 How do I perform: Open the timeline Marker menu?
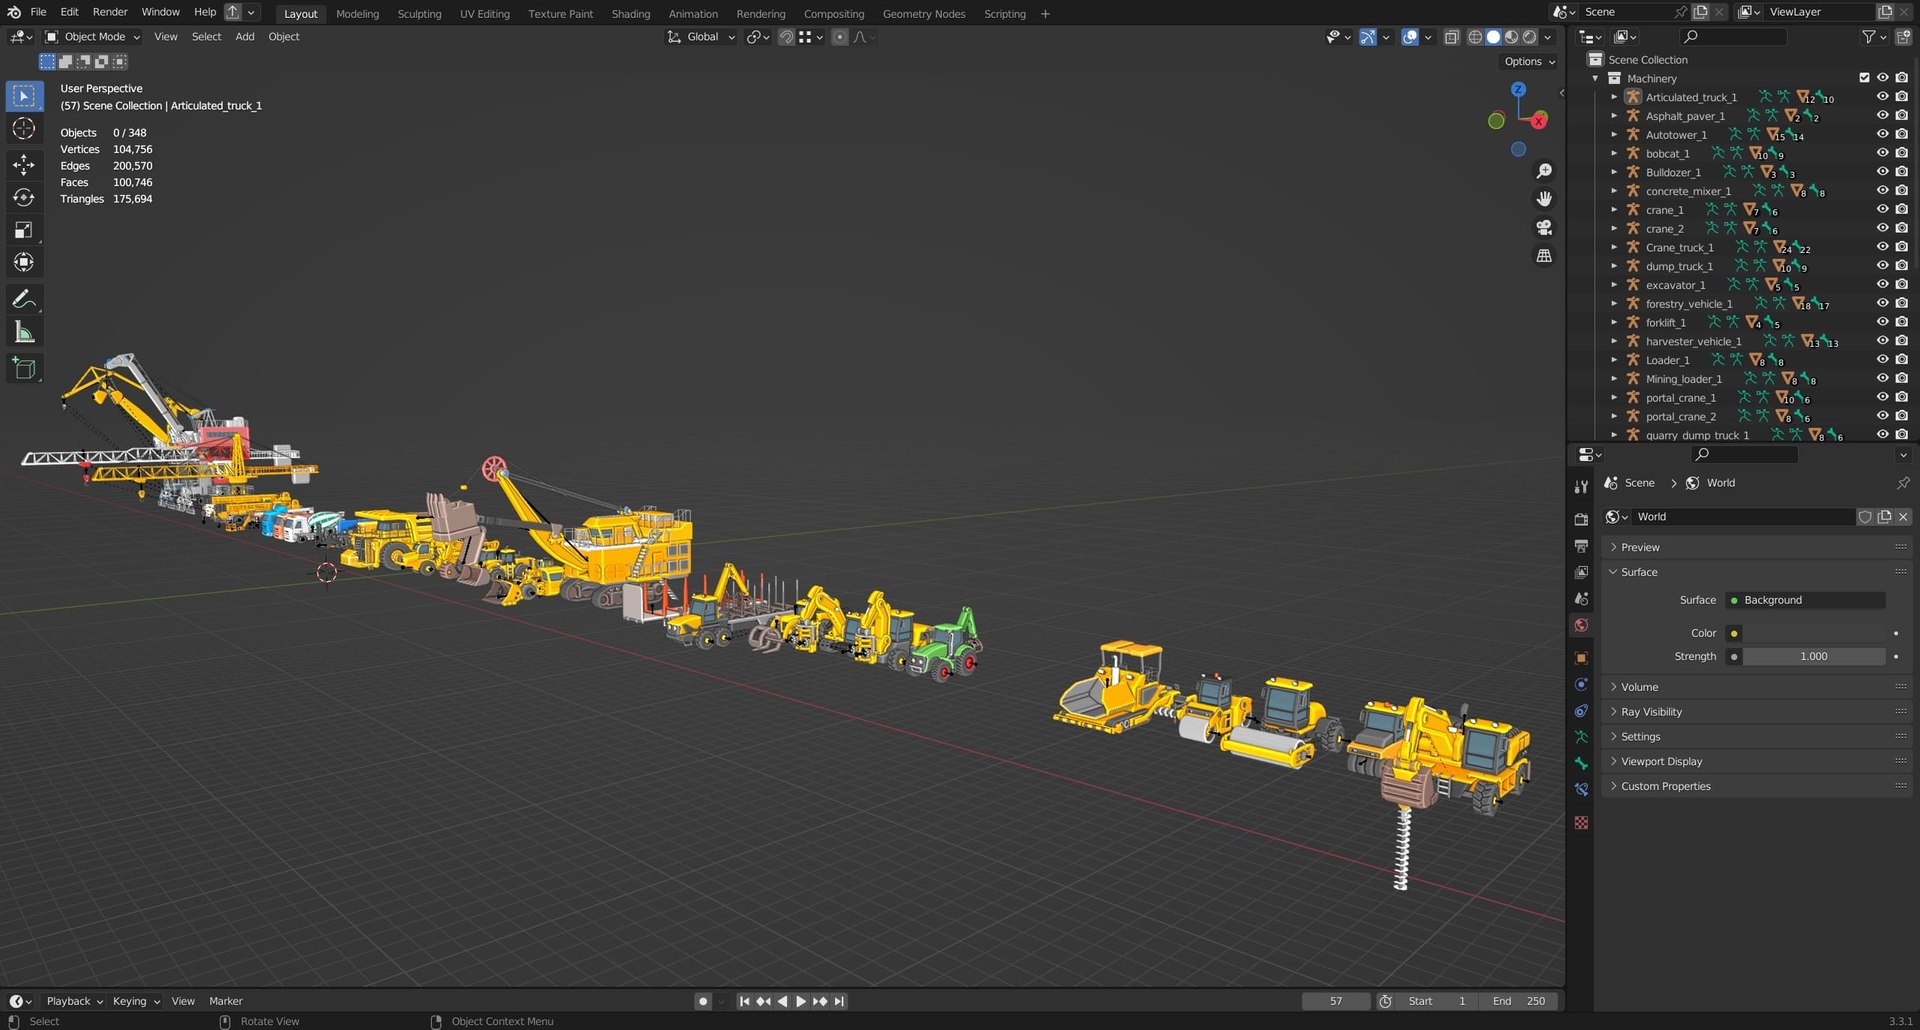[226, 1001]
